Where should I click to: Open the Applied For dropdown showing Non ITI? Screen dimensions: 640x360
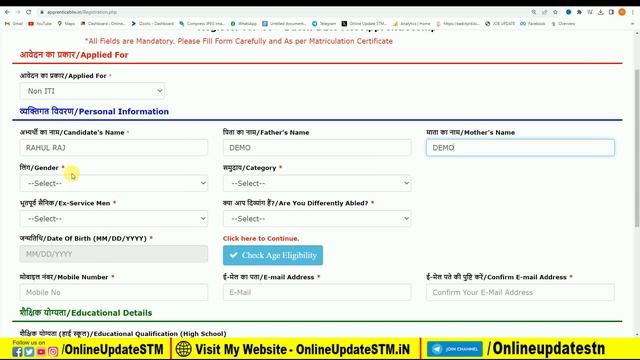pos(92,91)
